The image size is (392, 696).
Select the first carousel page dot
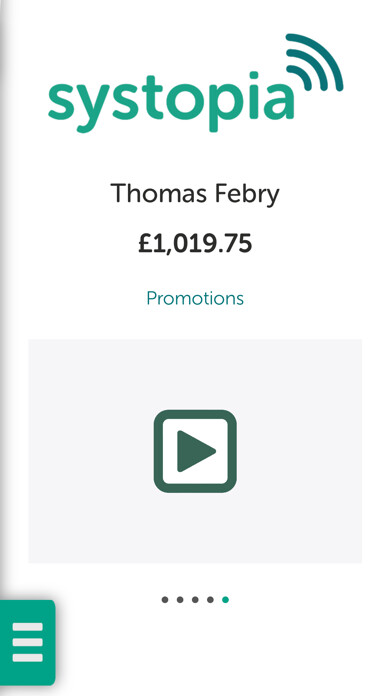point(165,600)
